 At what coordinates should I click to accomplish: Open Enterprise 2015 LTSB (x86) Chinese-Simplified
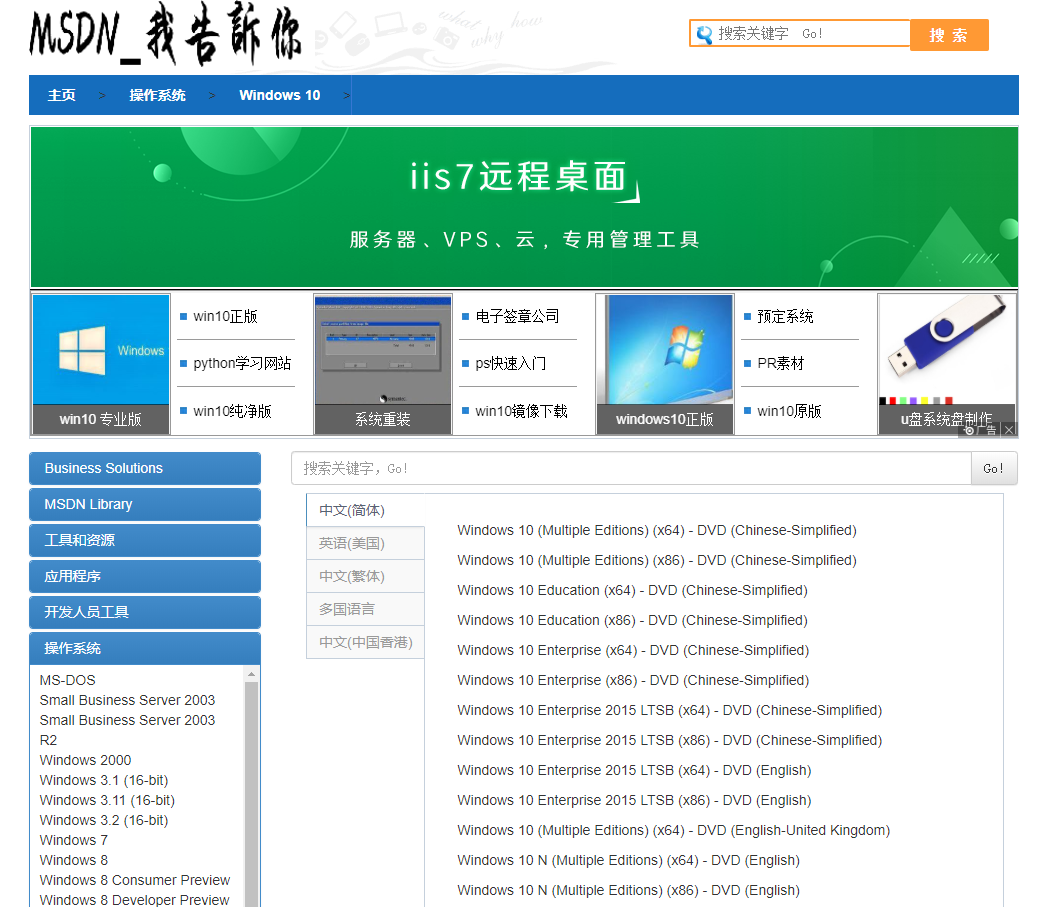coord(669,740)
